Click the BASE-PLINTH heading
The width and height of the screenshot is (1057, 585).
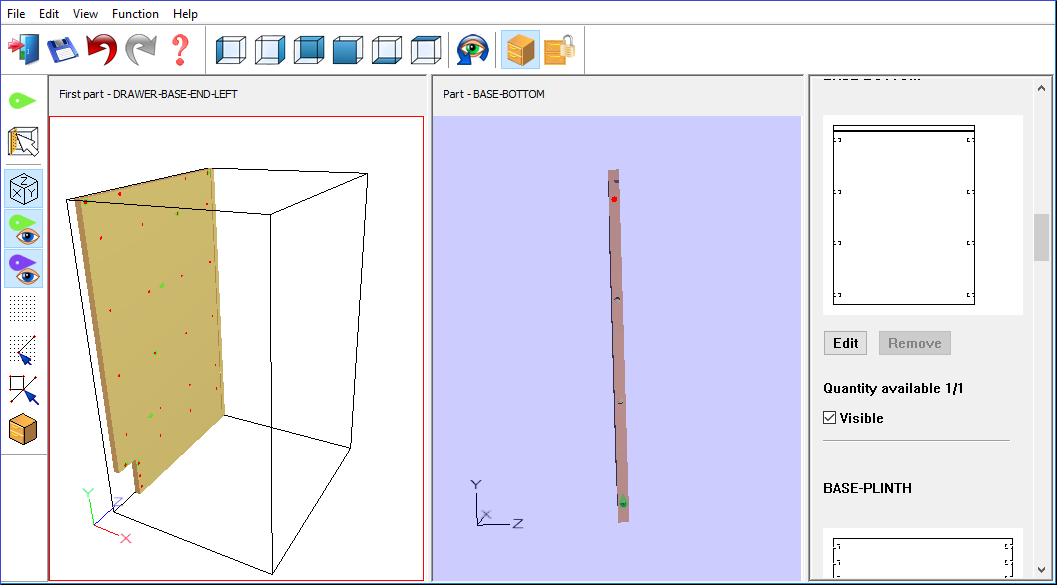click(x=868, y=487)
